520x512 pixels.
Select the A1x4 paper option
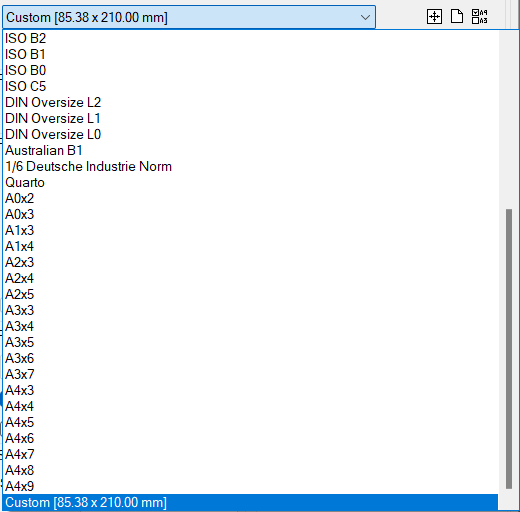(x=250, y=246)
